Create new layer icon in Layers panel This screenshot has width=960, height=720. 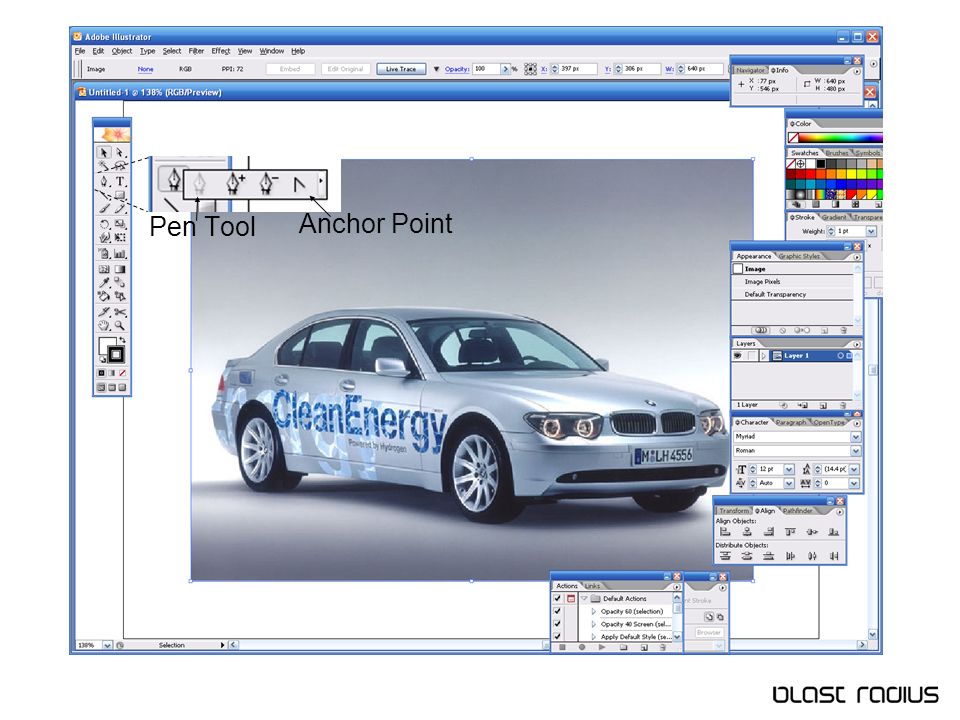click(x=823, y=405)
